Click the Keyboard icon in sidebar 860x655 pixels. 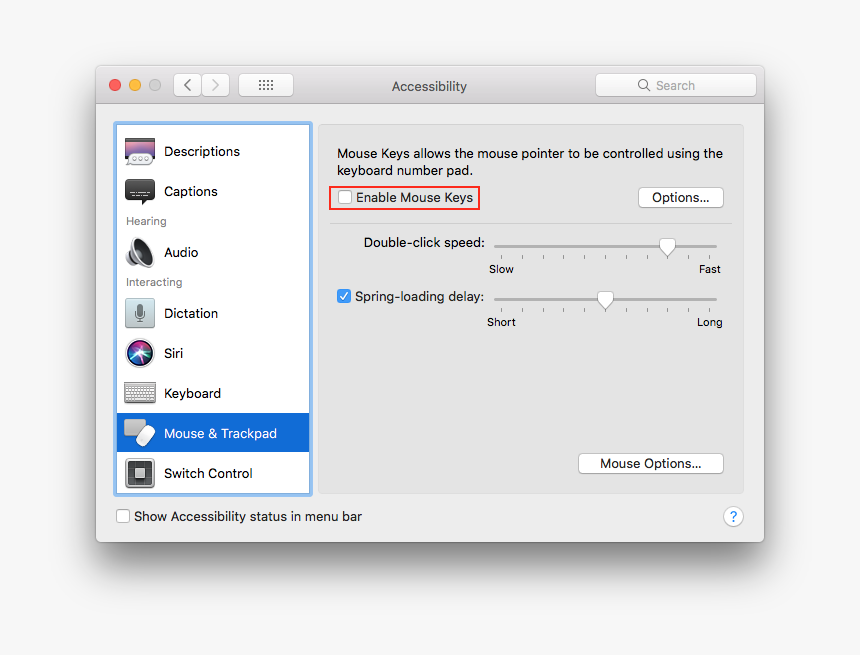[x=140, y=393]
